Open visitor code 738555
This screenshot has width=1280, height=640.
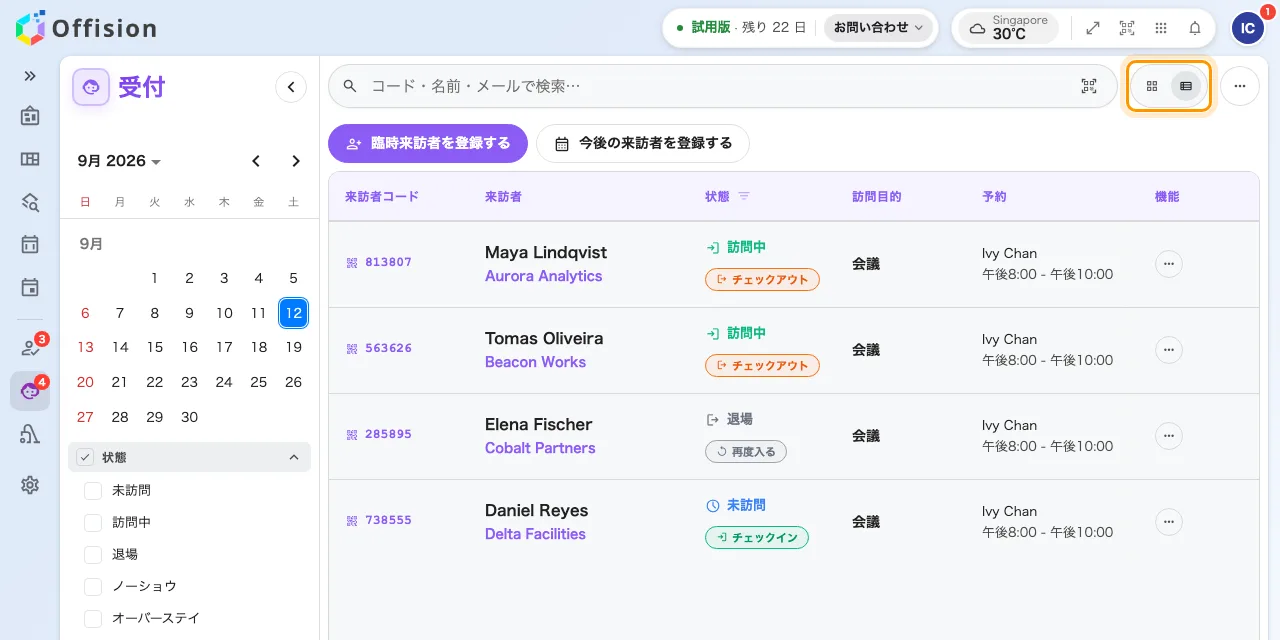click(379, 520)
